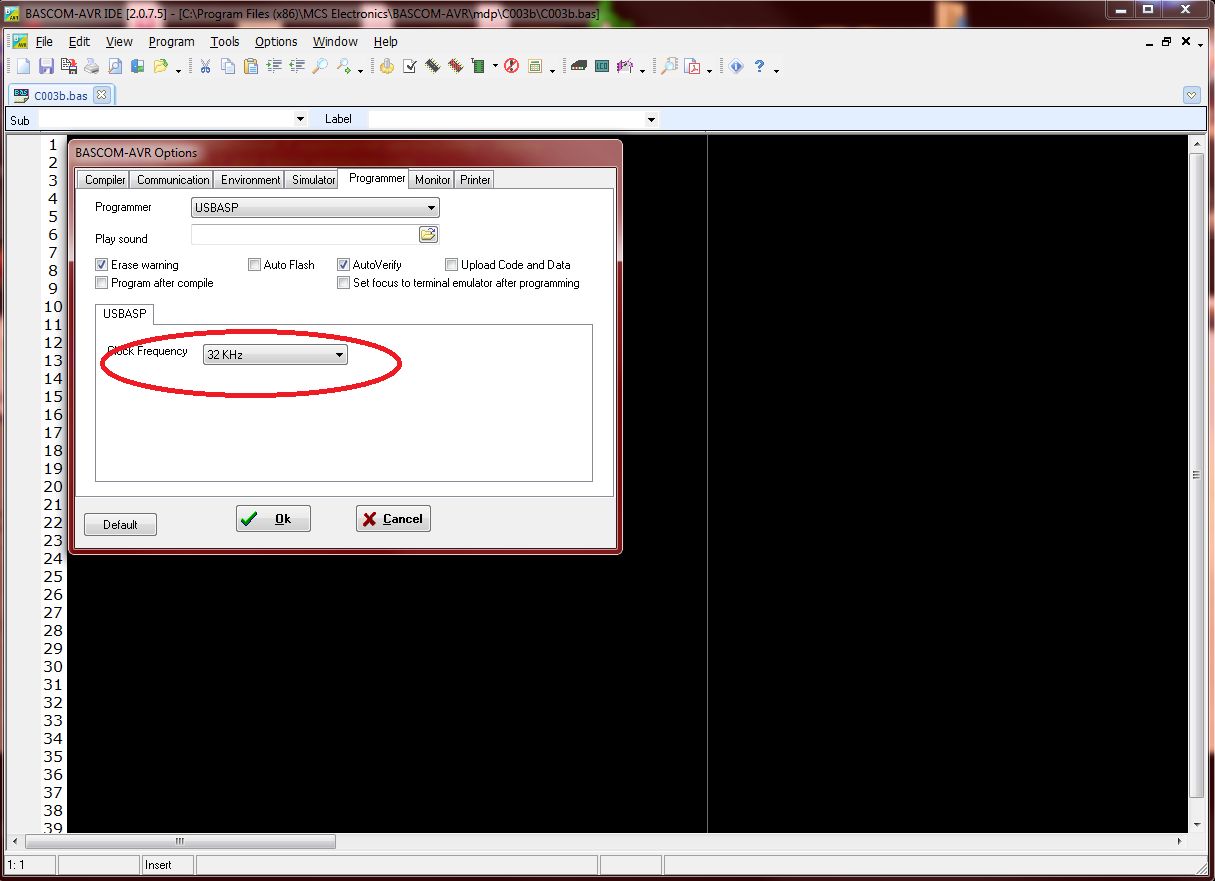Click the PDF viewer toolbar icon

pos(692,66)
